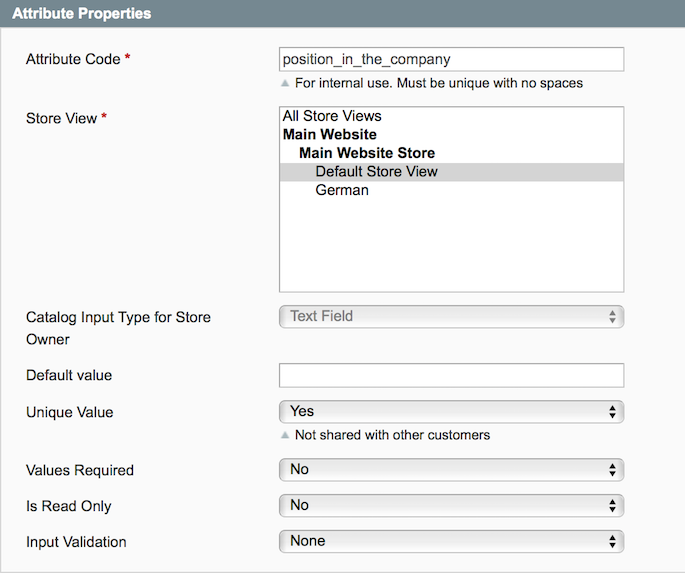Expand the Input Validation dropdown showing 'None'

(x=451, y=541)
